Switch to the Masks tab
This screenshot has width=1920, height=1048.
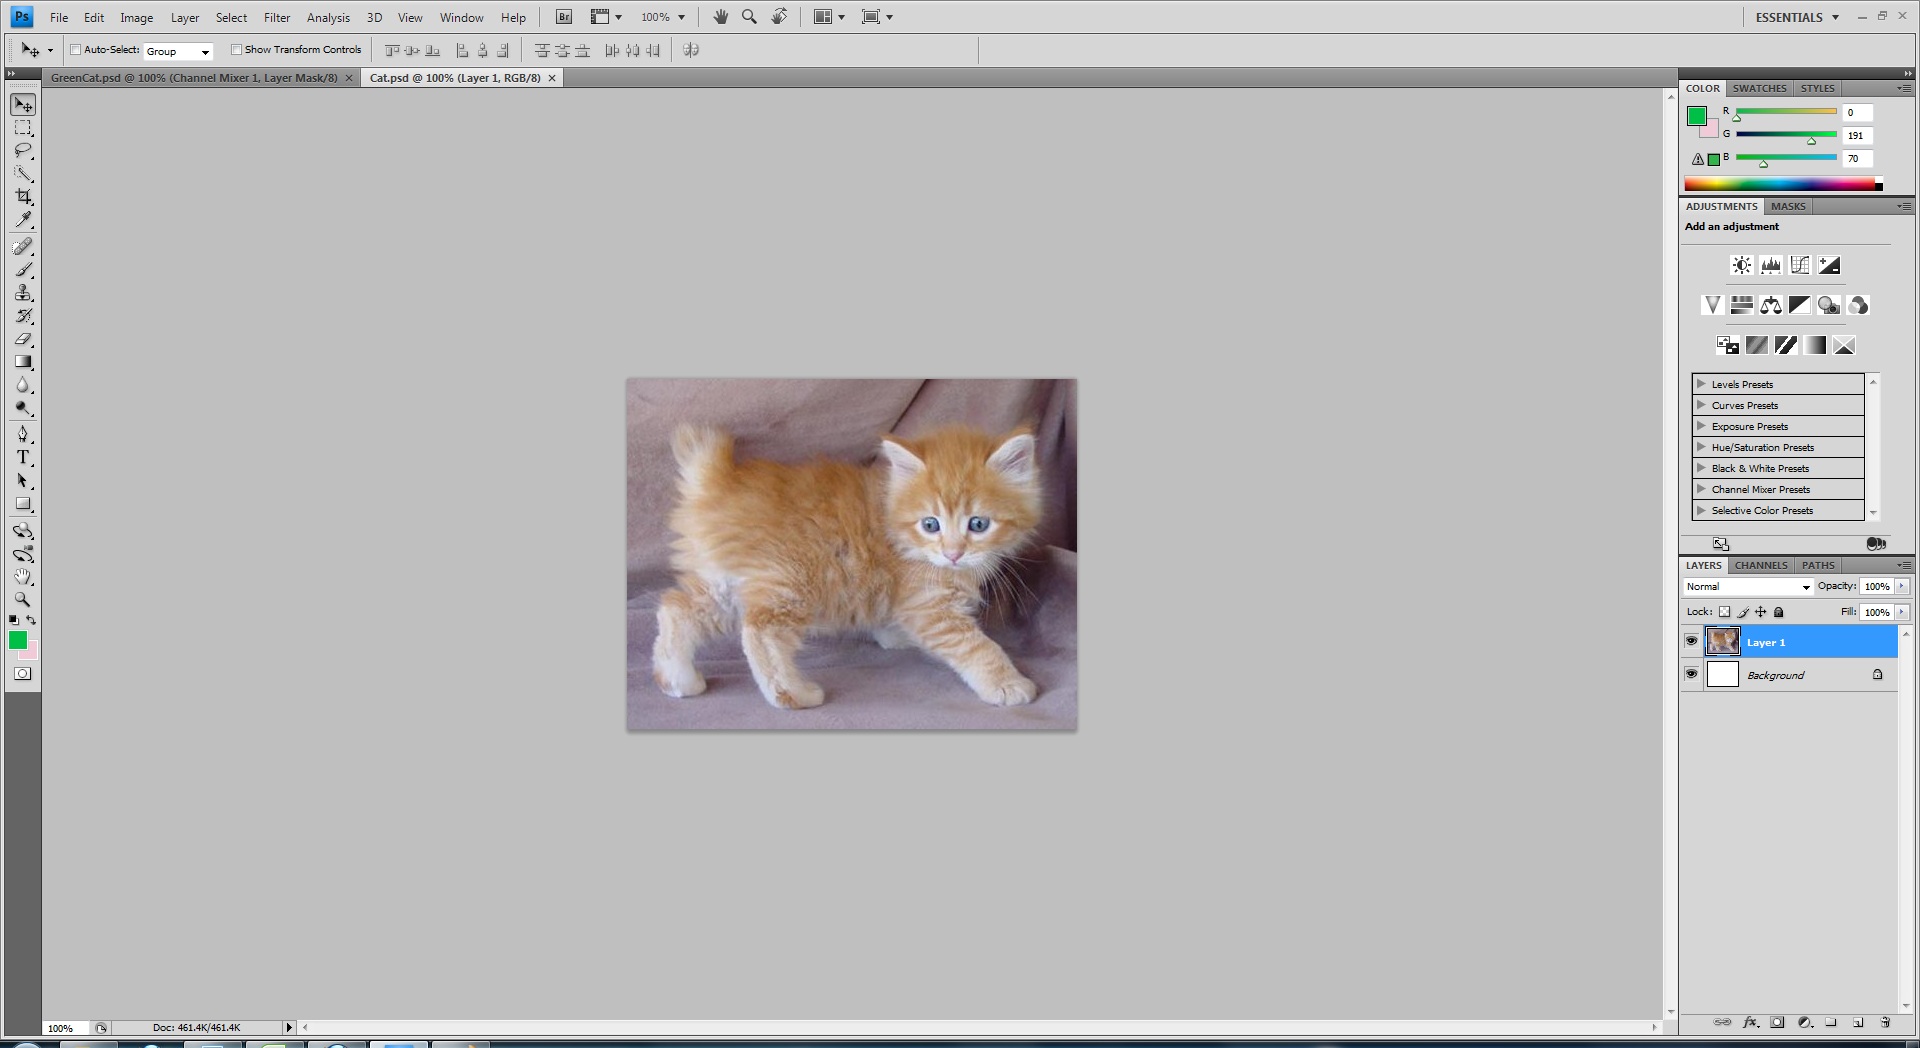[1788, 206]
